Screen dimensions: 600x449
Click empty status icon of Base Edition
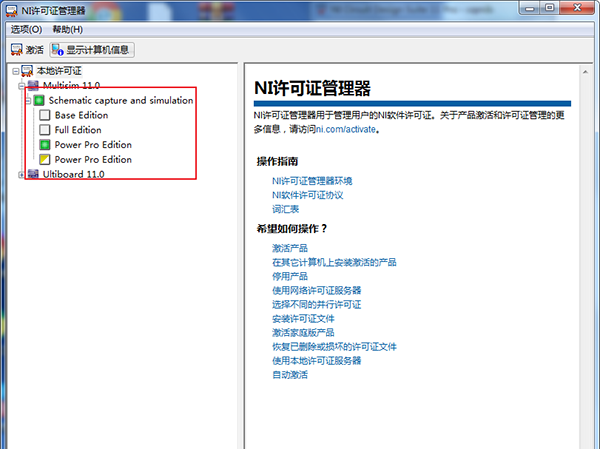click(45, 115)
